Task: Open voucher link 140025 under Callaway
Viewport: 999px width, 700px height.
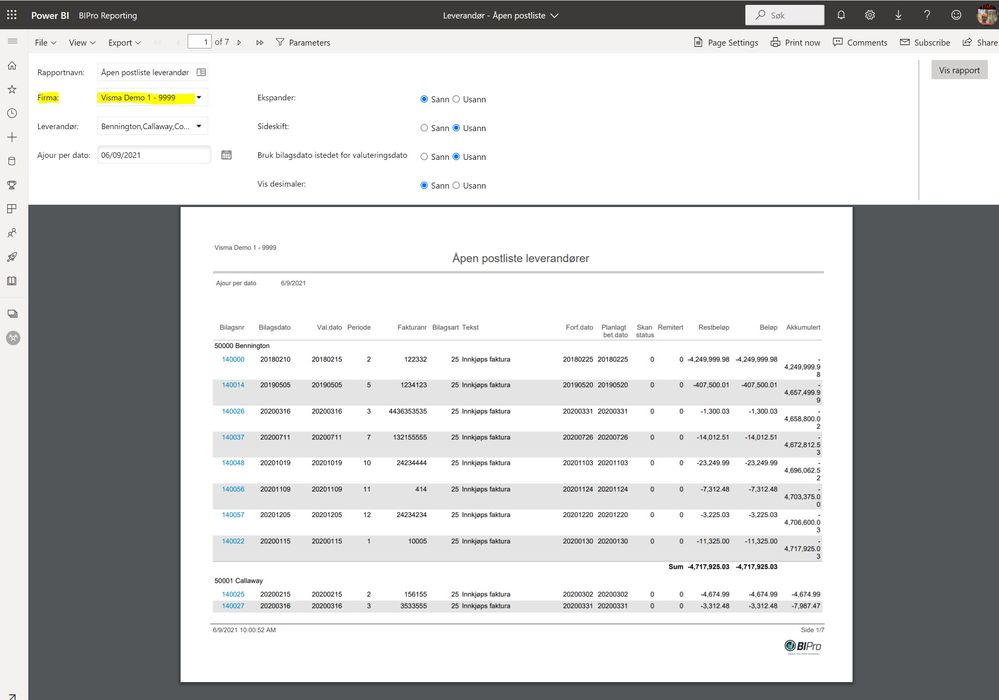Action: click(x=233, y=594)
